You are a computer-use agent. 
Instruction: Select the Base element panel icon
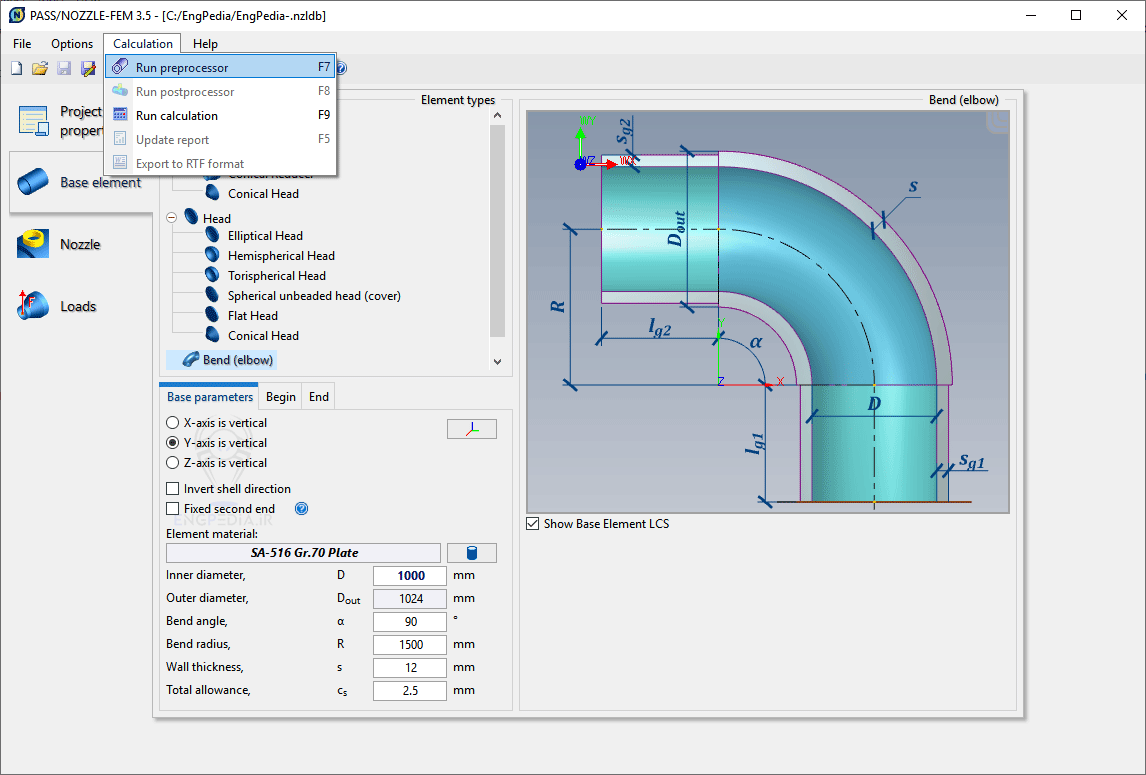pos(32,182)
